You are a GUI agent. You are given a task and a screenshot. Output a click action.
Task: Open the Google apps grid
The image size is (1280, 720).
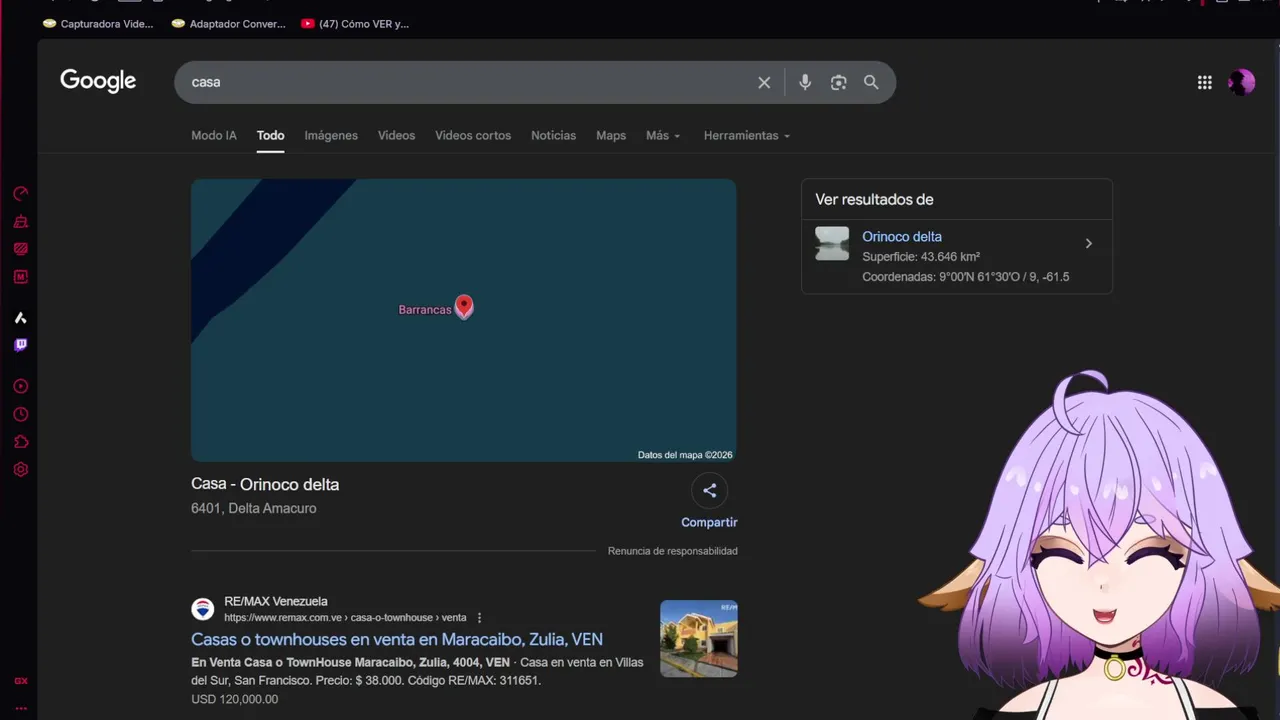click(x=1204, y=83)
